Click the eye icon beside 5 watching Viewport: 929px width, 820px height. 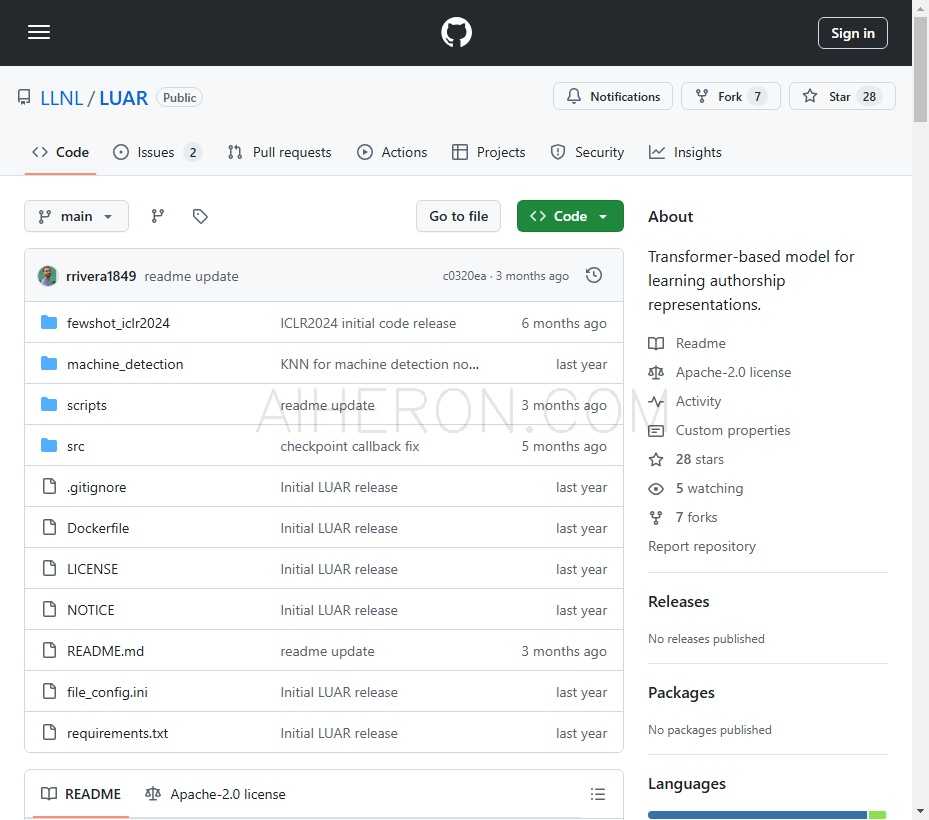click(656, 489)
